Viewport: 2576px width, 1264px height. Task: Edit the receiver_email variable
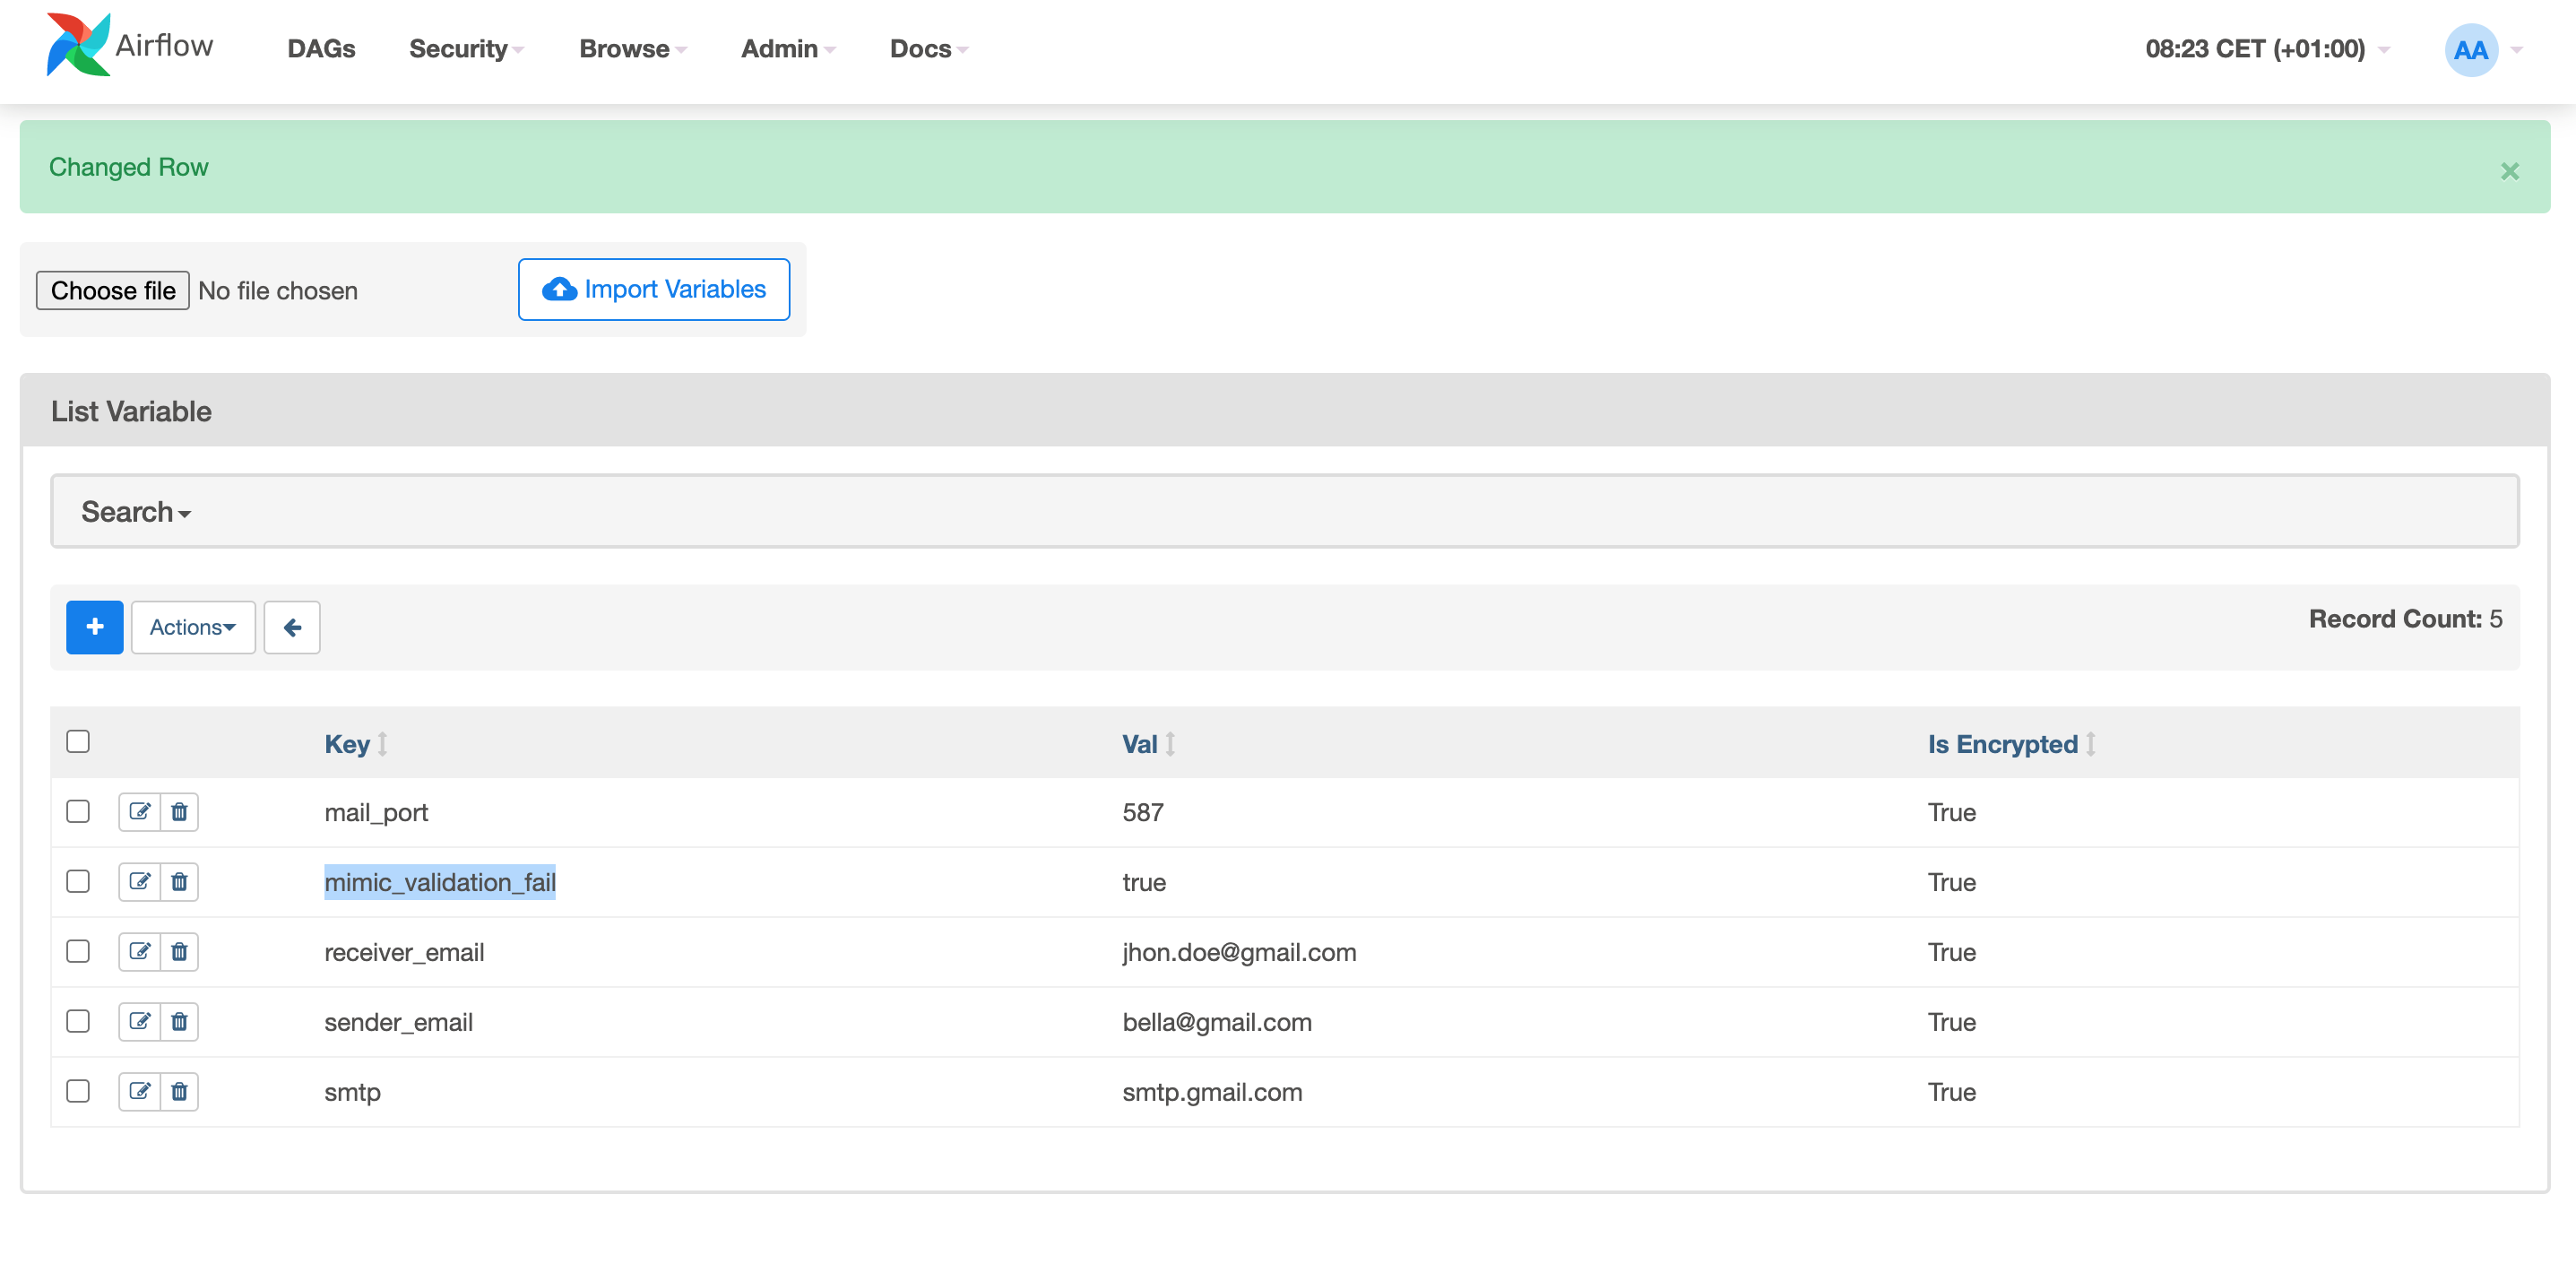[140, 952]
